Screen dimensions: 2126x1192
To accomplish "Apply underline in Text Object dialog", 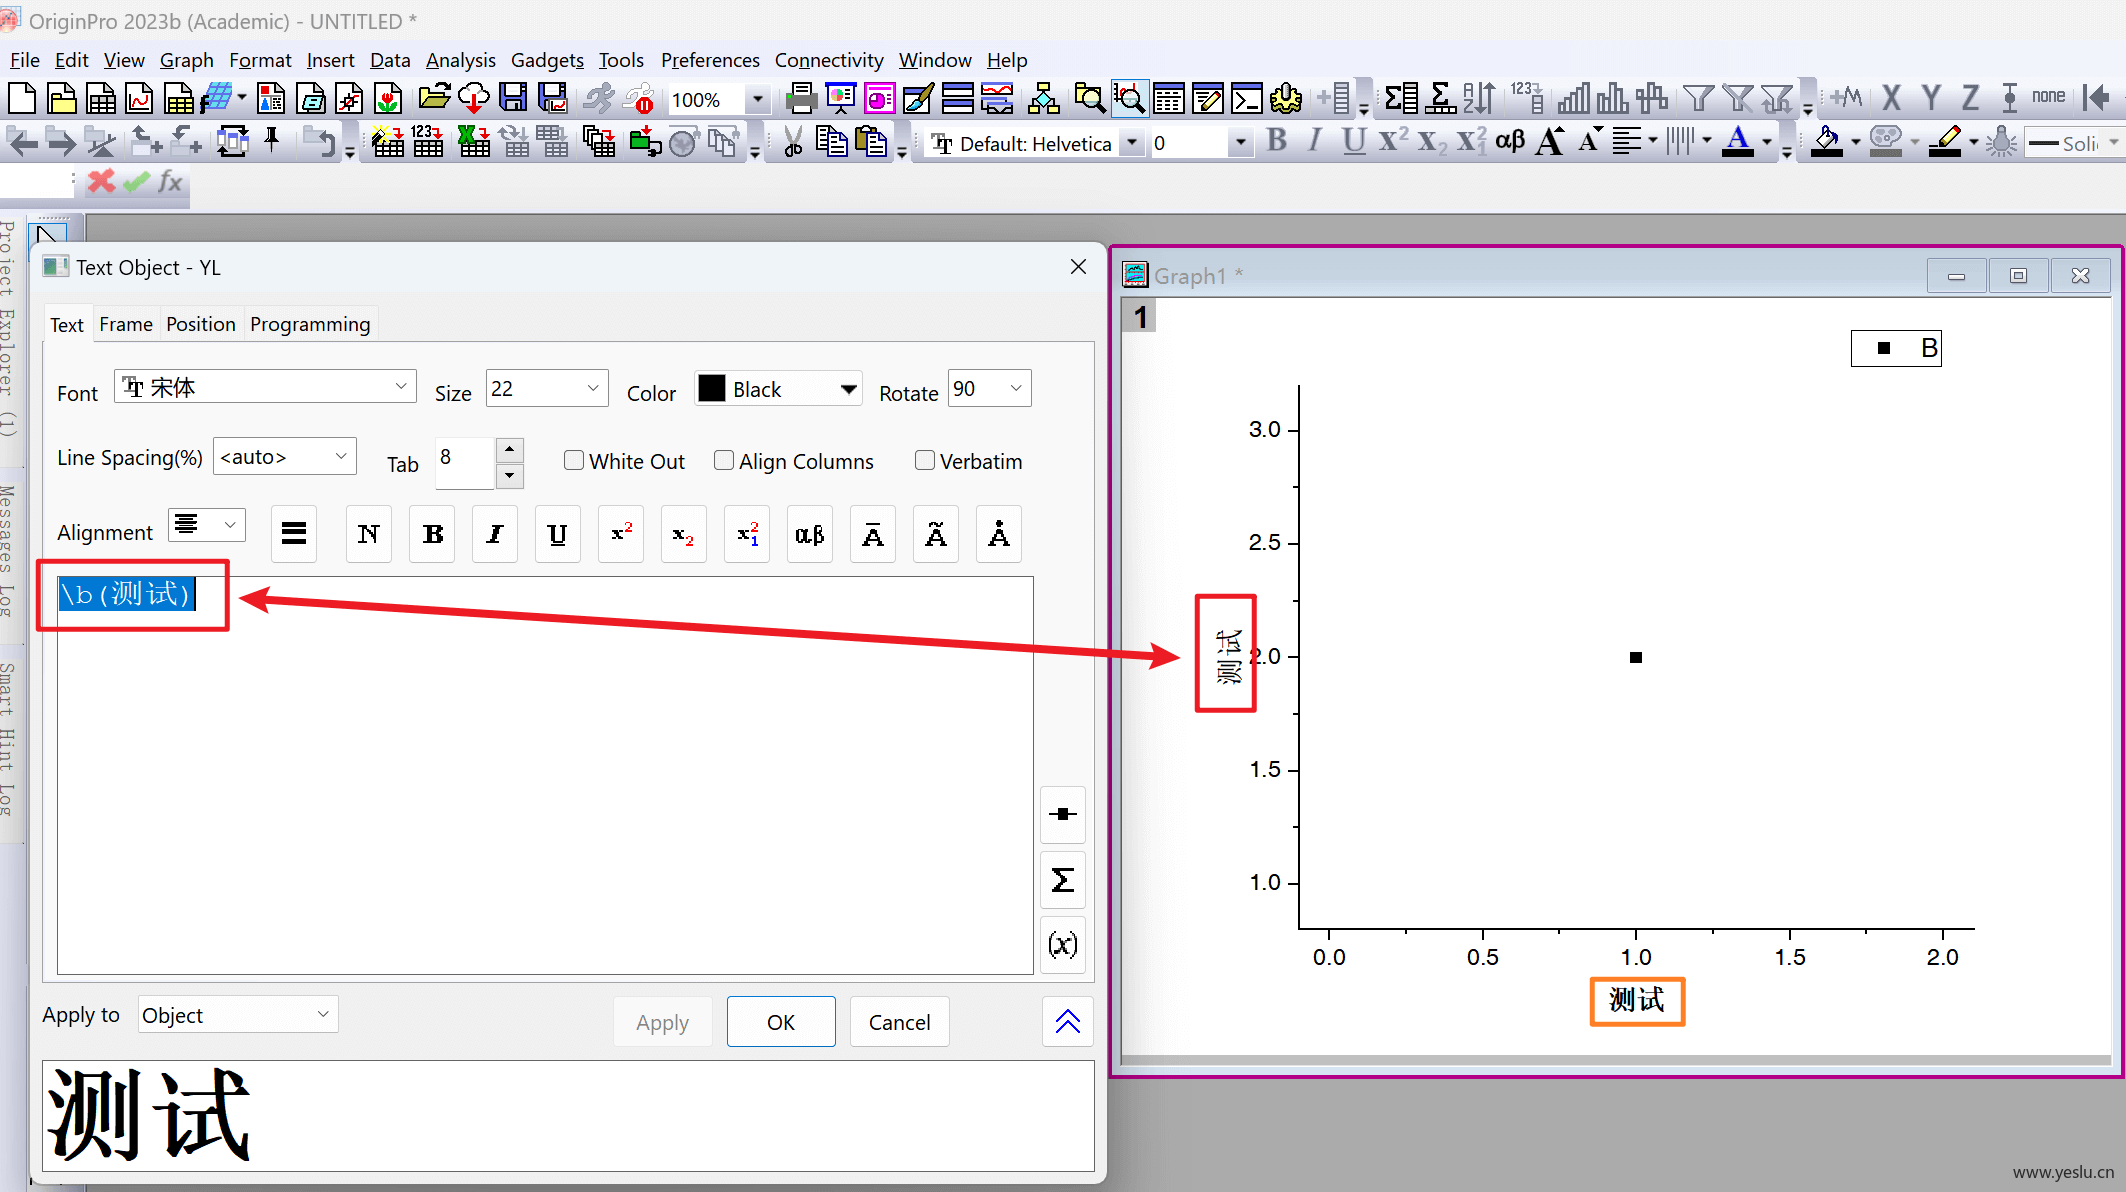I will [558, 534].
